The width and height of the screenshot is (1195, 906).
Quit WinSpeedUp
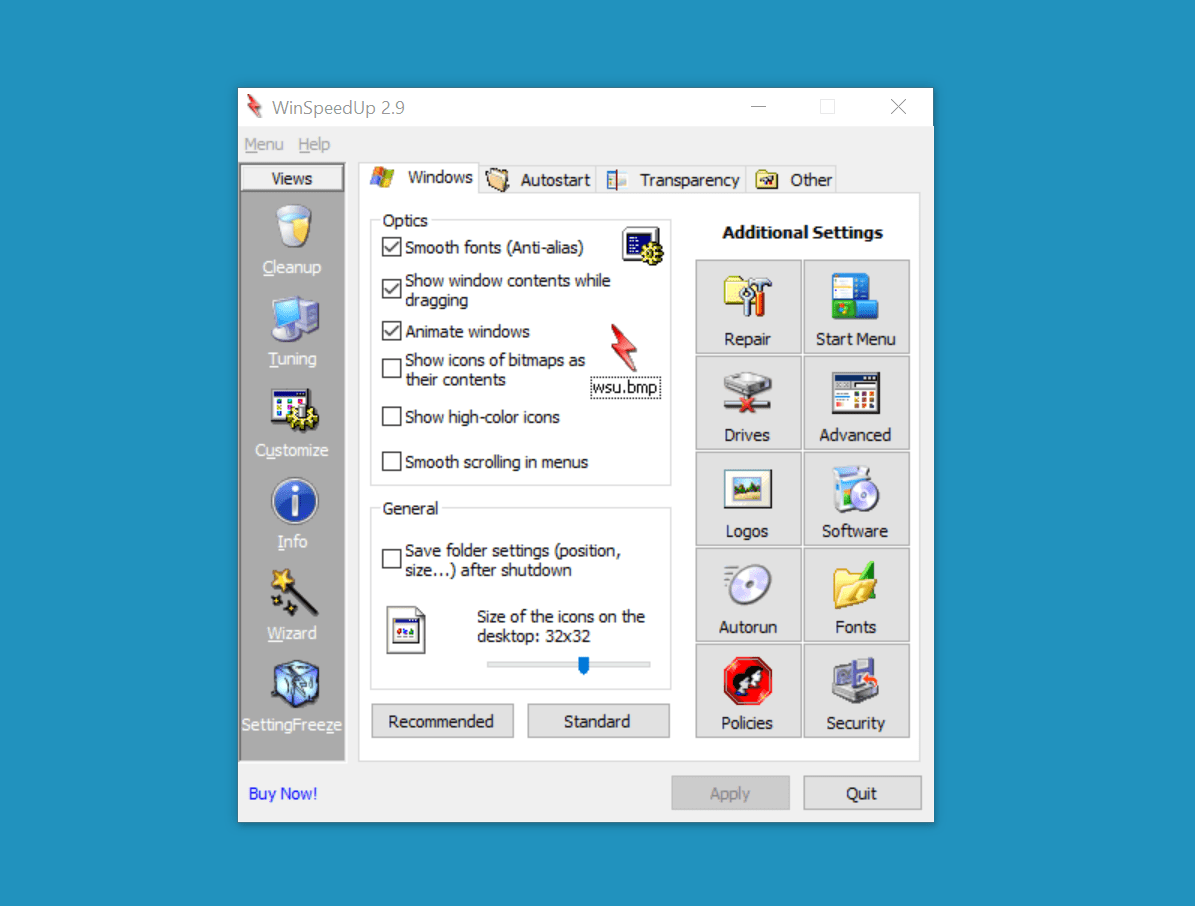tap(862, 793)
